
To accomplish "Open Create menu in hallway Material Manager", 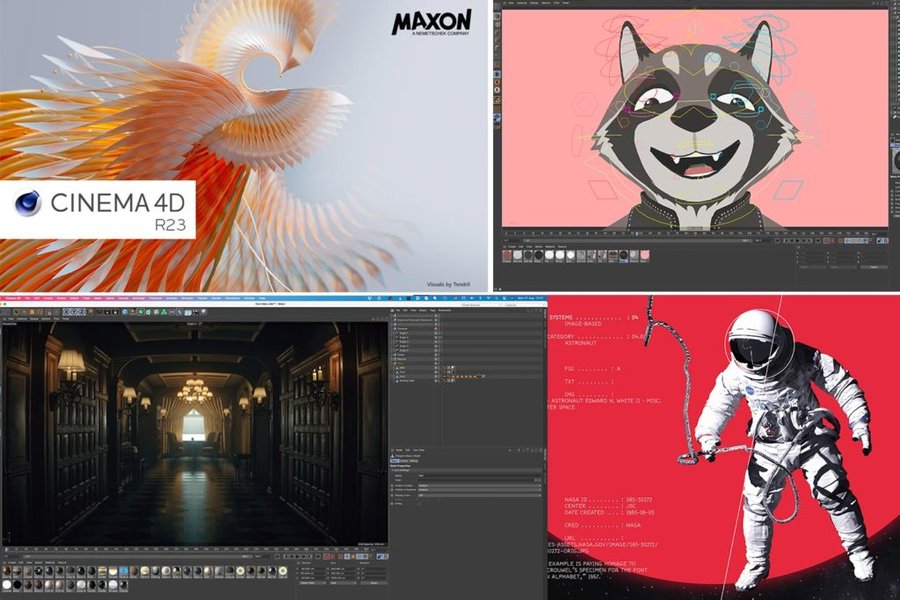I will 12,563.
